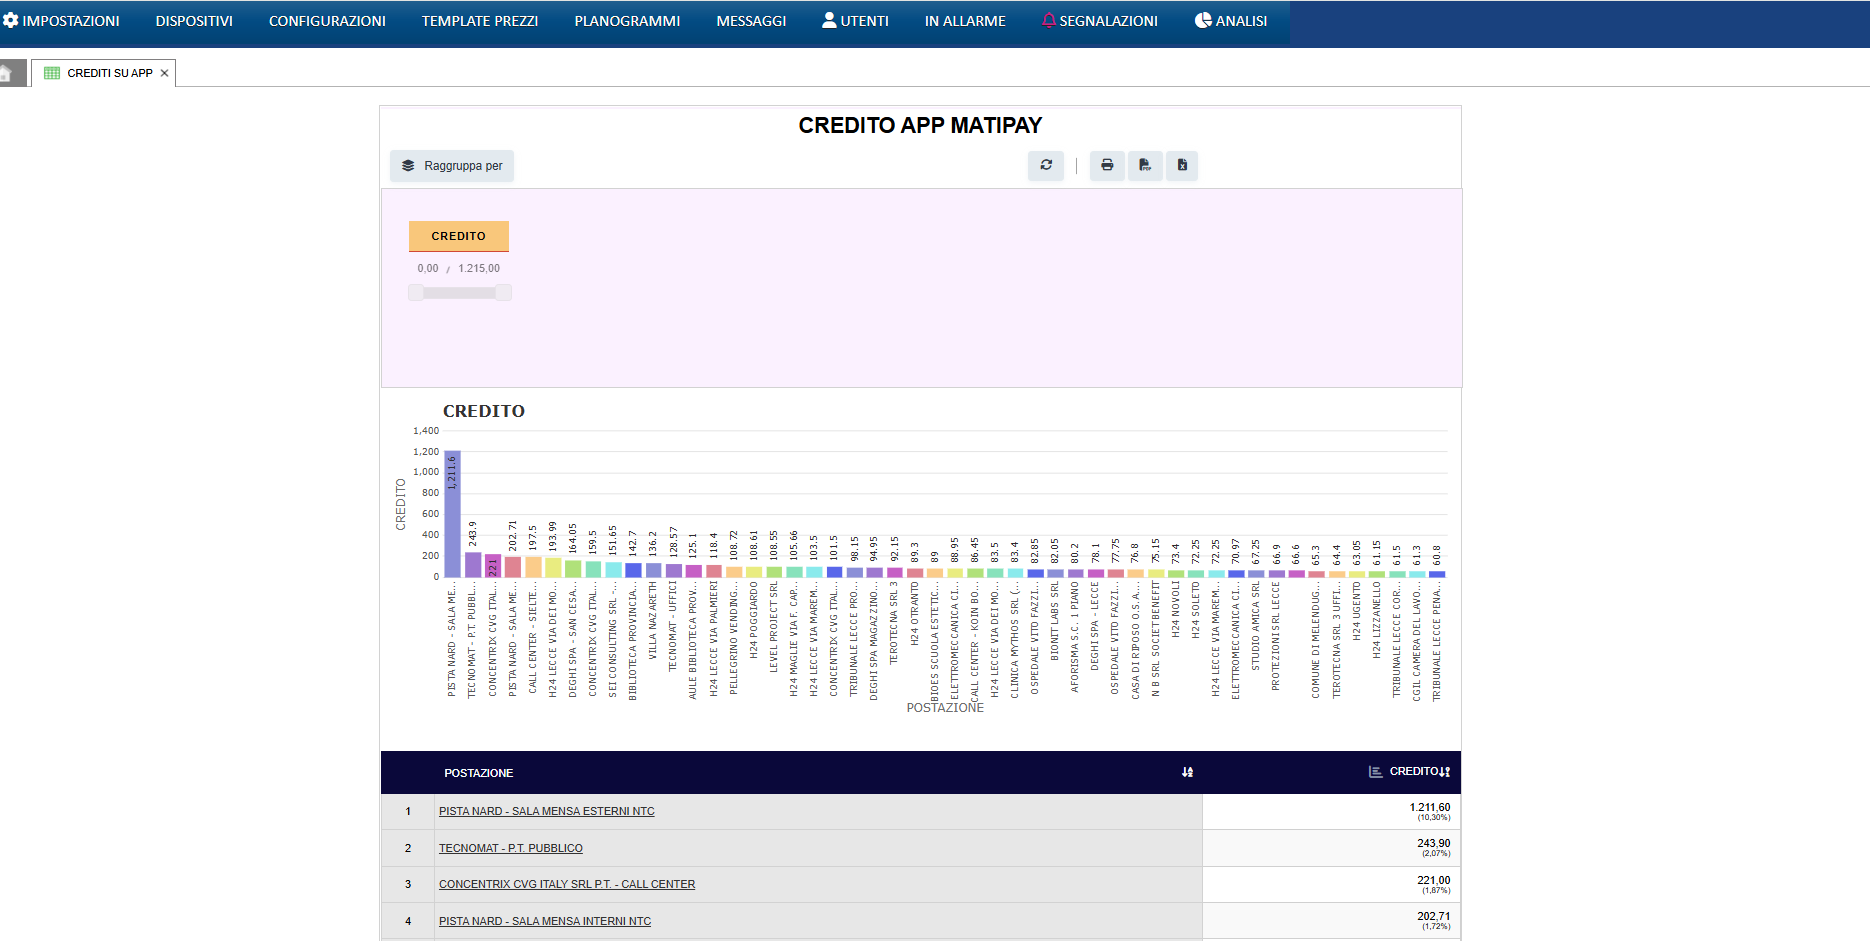Open the SEGNALAZIONI menu

[1099, 21]
